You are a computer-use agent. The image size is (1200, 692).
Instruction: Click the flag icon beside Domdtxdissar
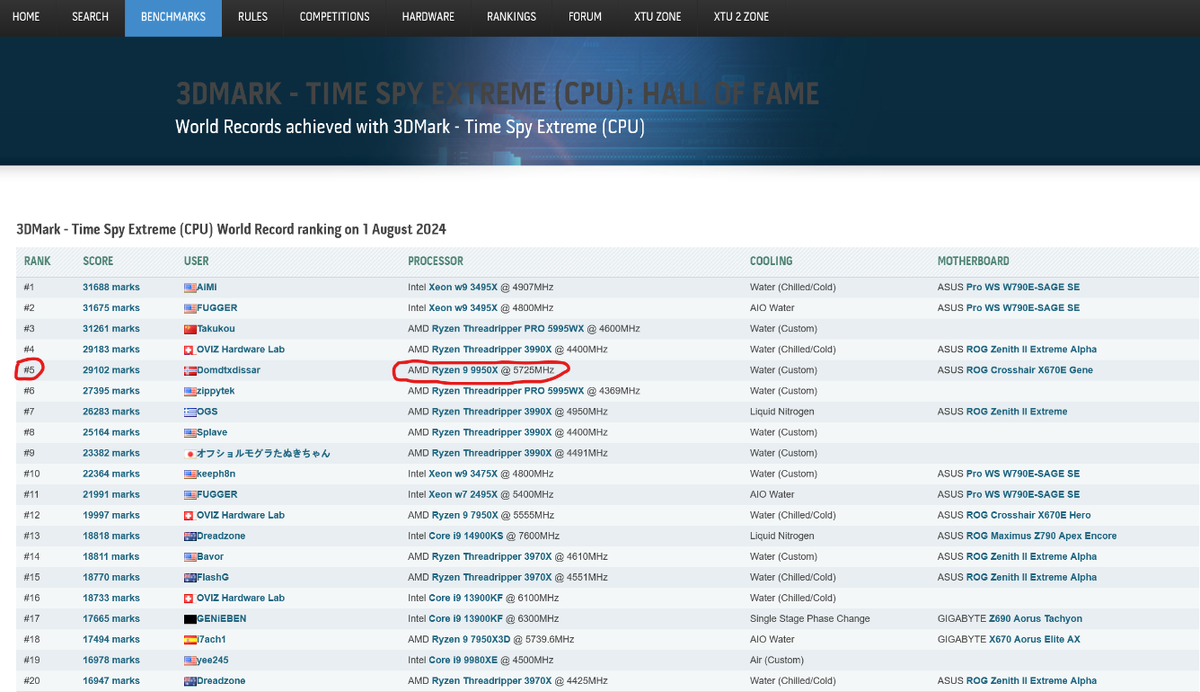pos(190,370)
